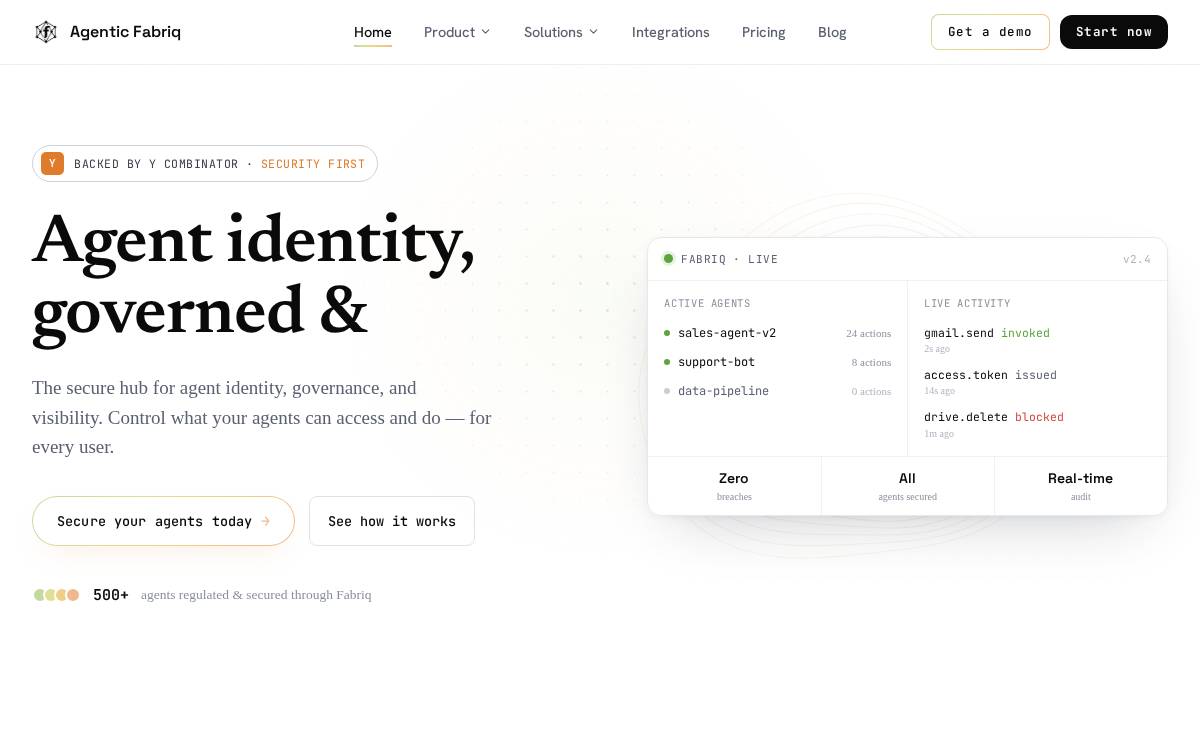Expand the Product dropdown chevron
The height and width of the screenshot is (750, 1200).
pos(486,32)
